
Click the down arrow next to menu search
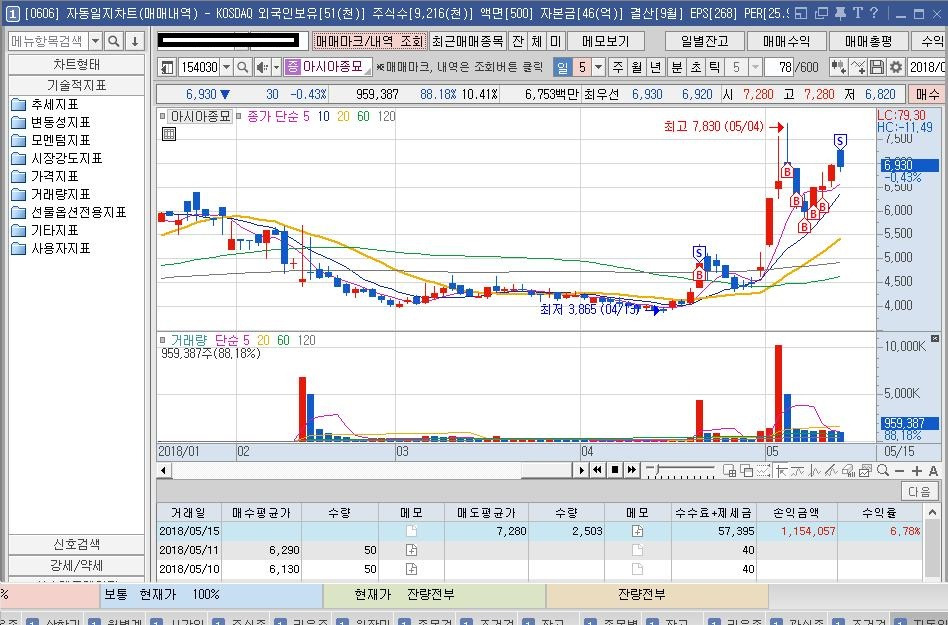[x=135, y=41]
